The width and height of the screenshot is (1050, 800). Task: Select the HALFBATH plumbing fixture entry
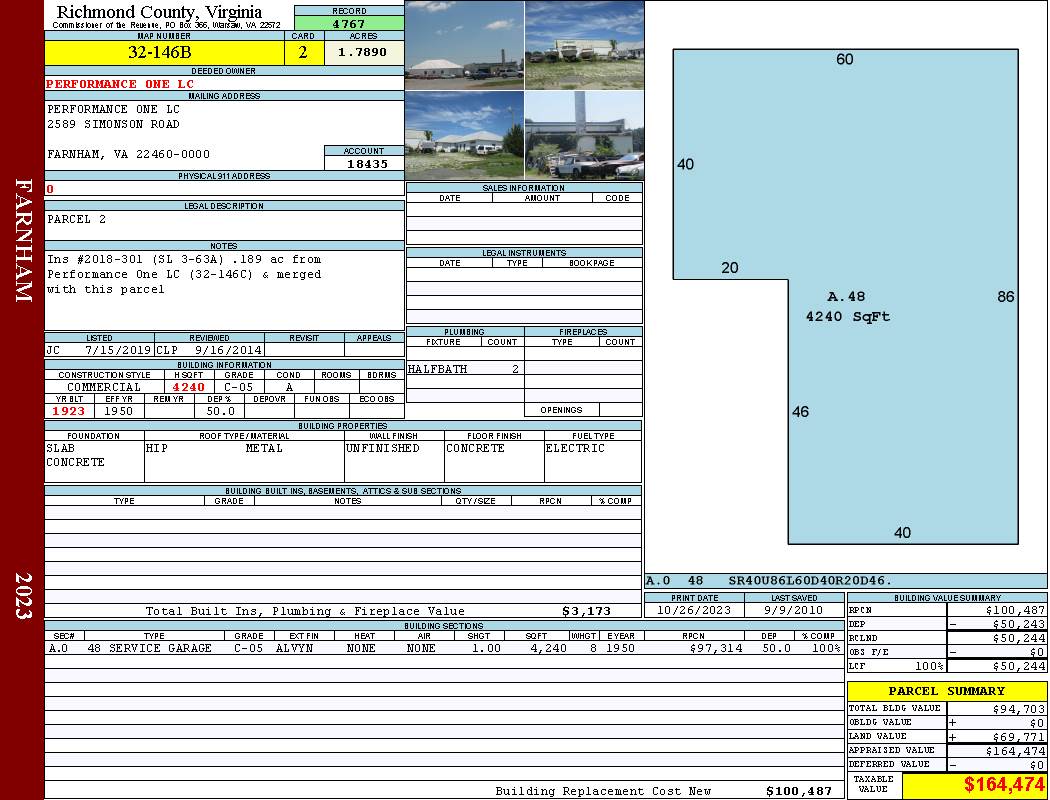click(437, 369)
